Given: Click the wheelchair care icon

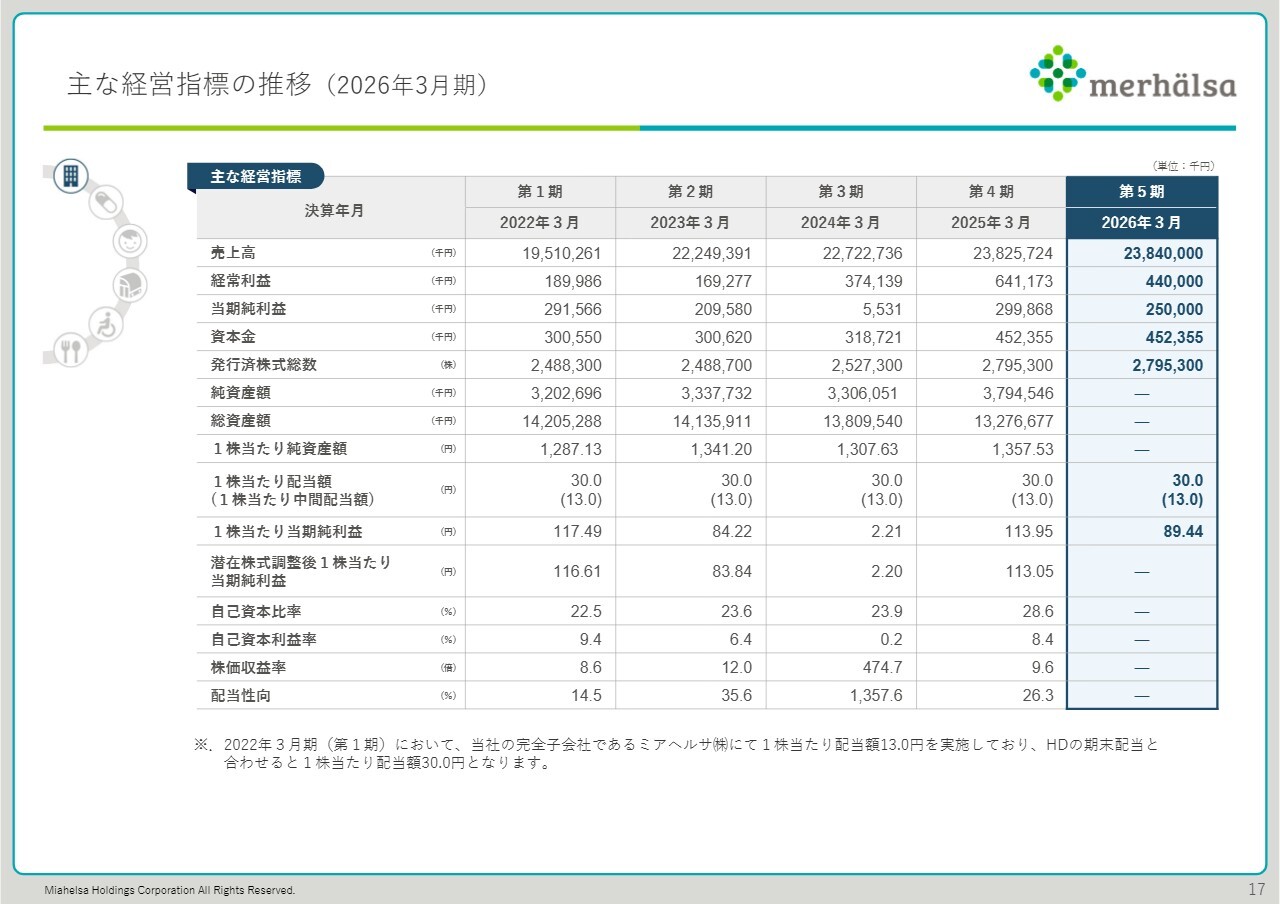Looking at the screenshot, I should pos(105,324).
